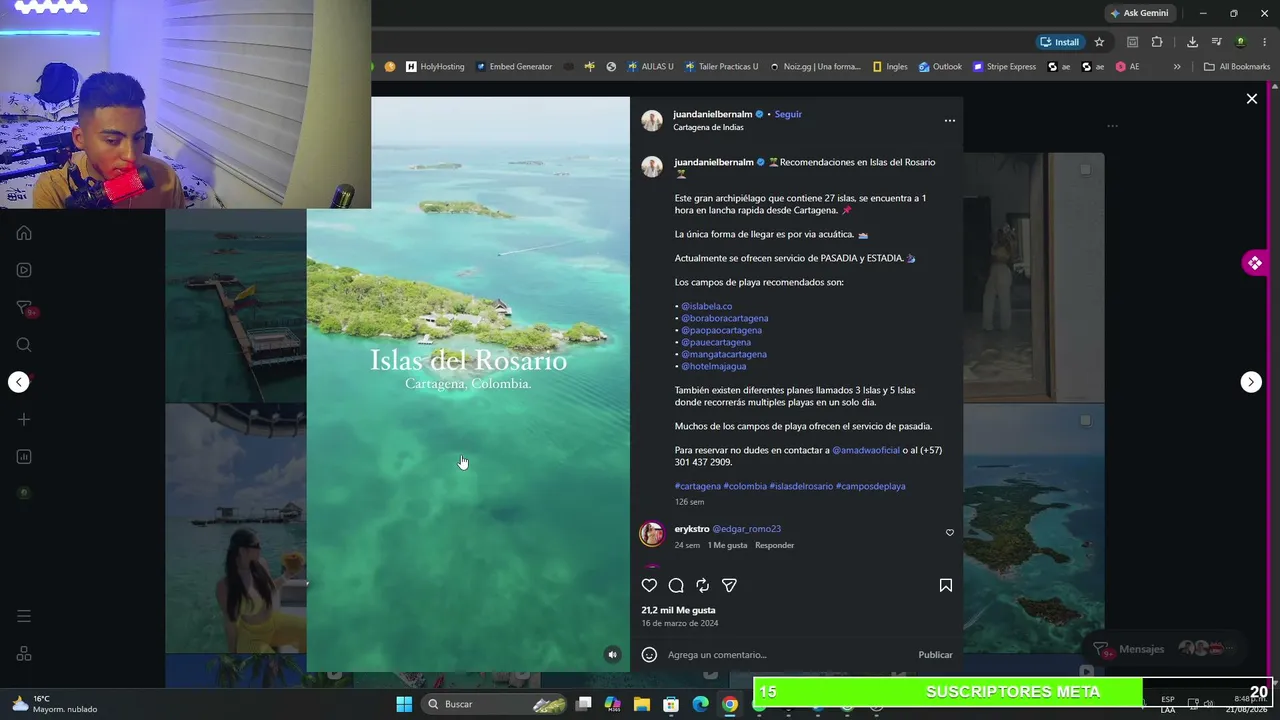Open File Explorer from the taskbar
Screen dimensions: 1280x720
click(x=642, y=704)
